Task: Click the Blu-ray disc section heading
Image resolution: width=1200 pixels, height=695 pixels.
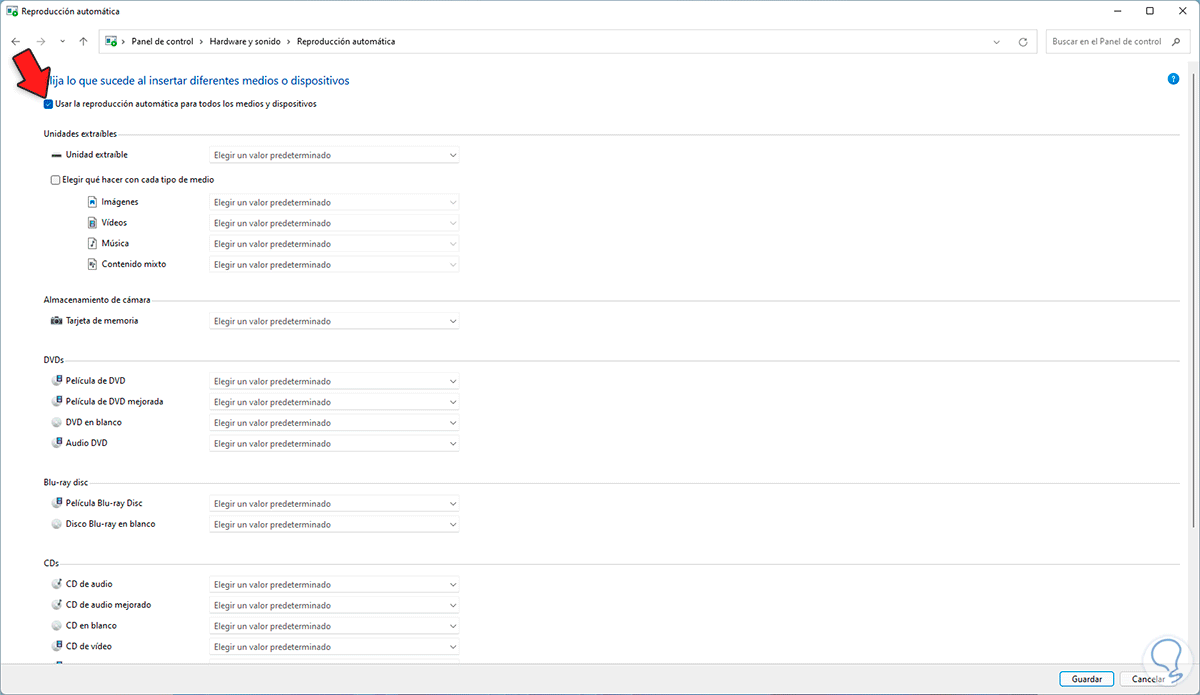Action: pos(65,482)
